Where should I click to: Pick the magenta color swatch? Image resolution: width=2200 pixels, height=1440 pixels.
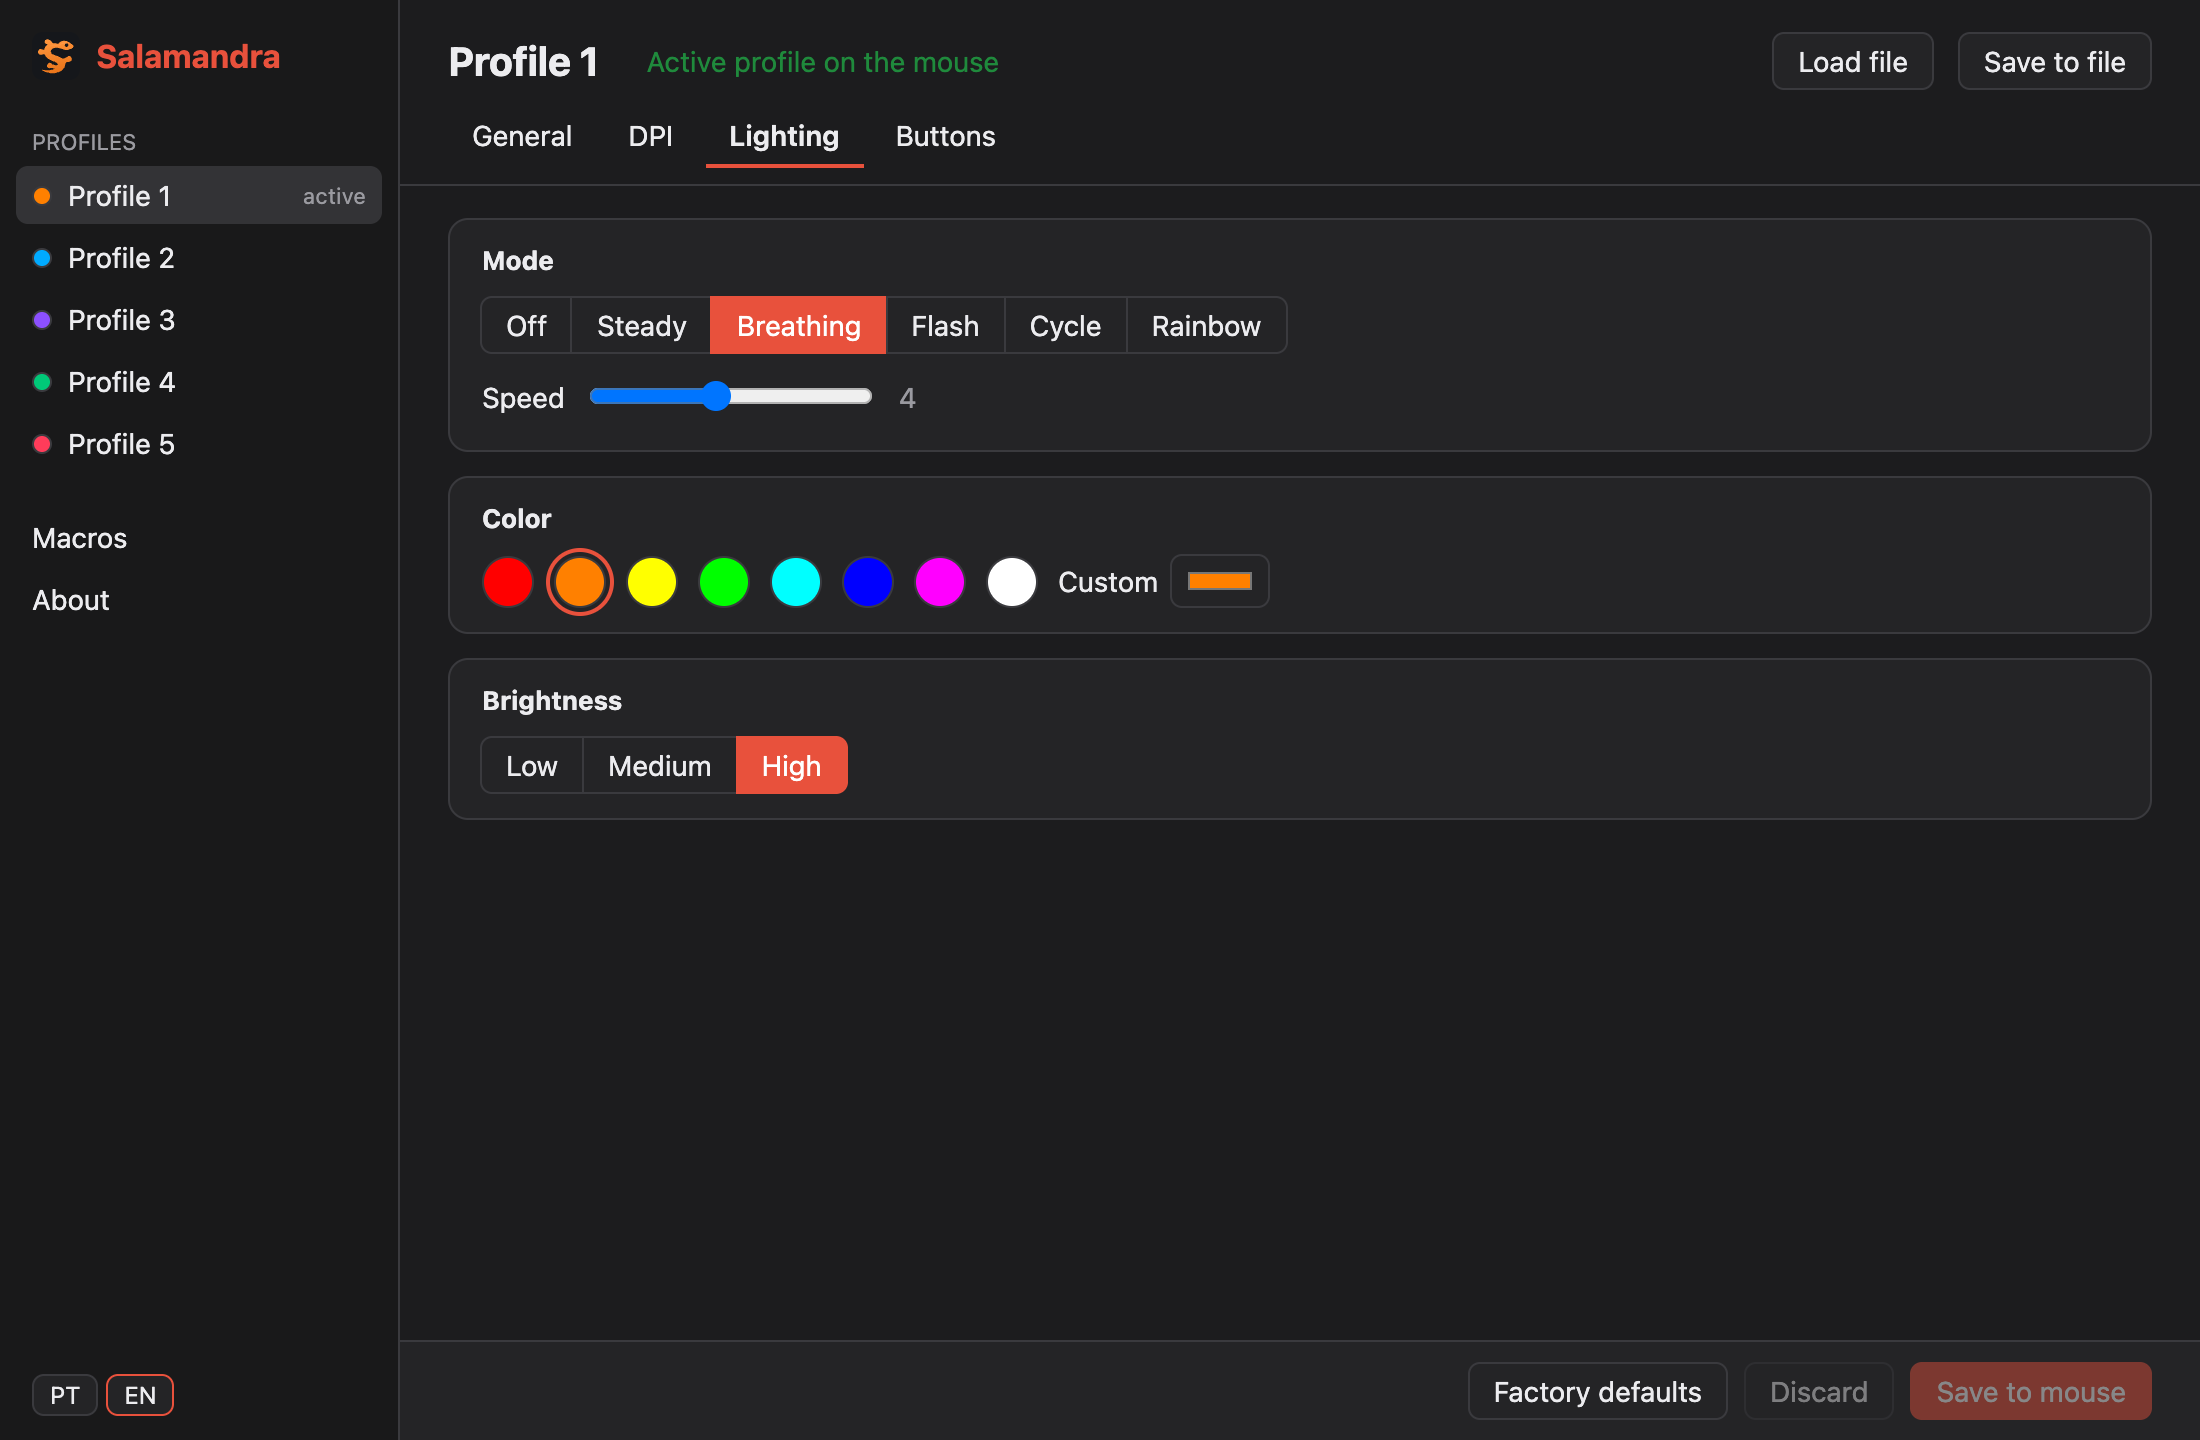pos(940,582)
